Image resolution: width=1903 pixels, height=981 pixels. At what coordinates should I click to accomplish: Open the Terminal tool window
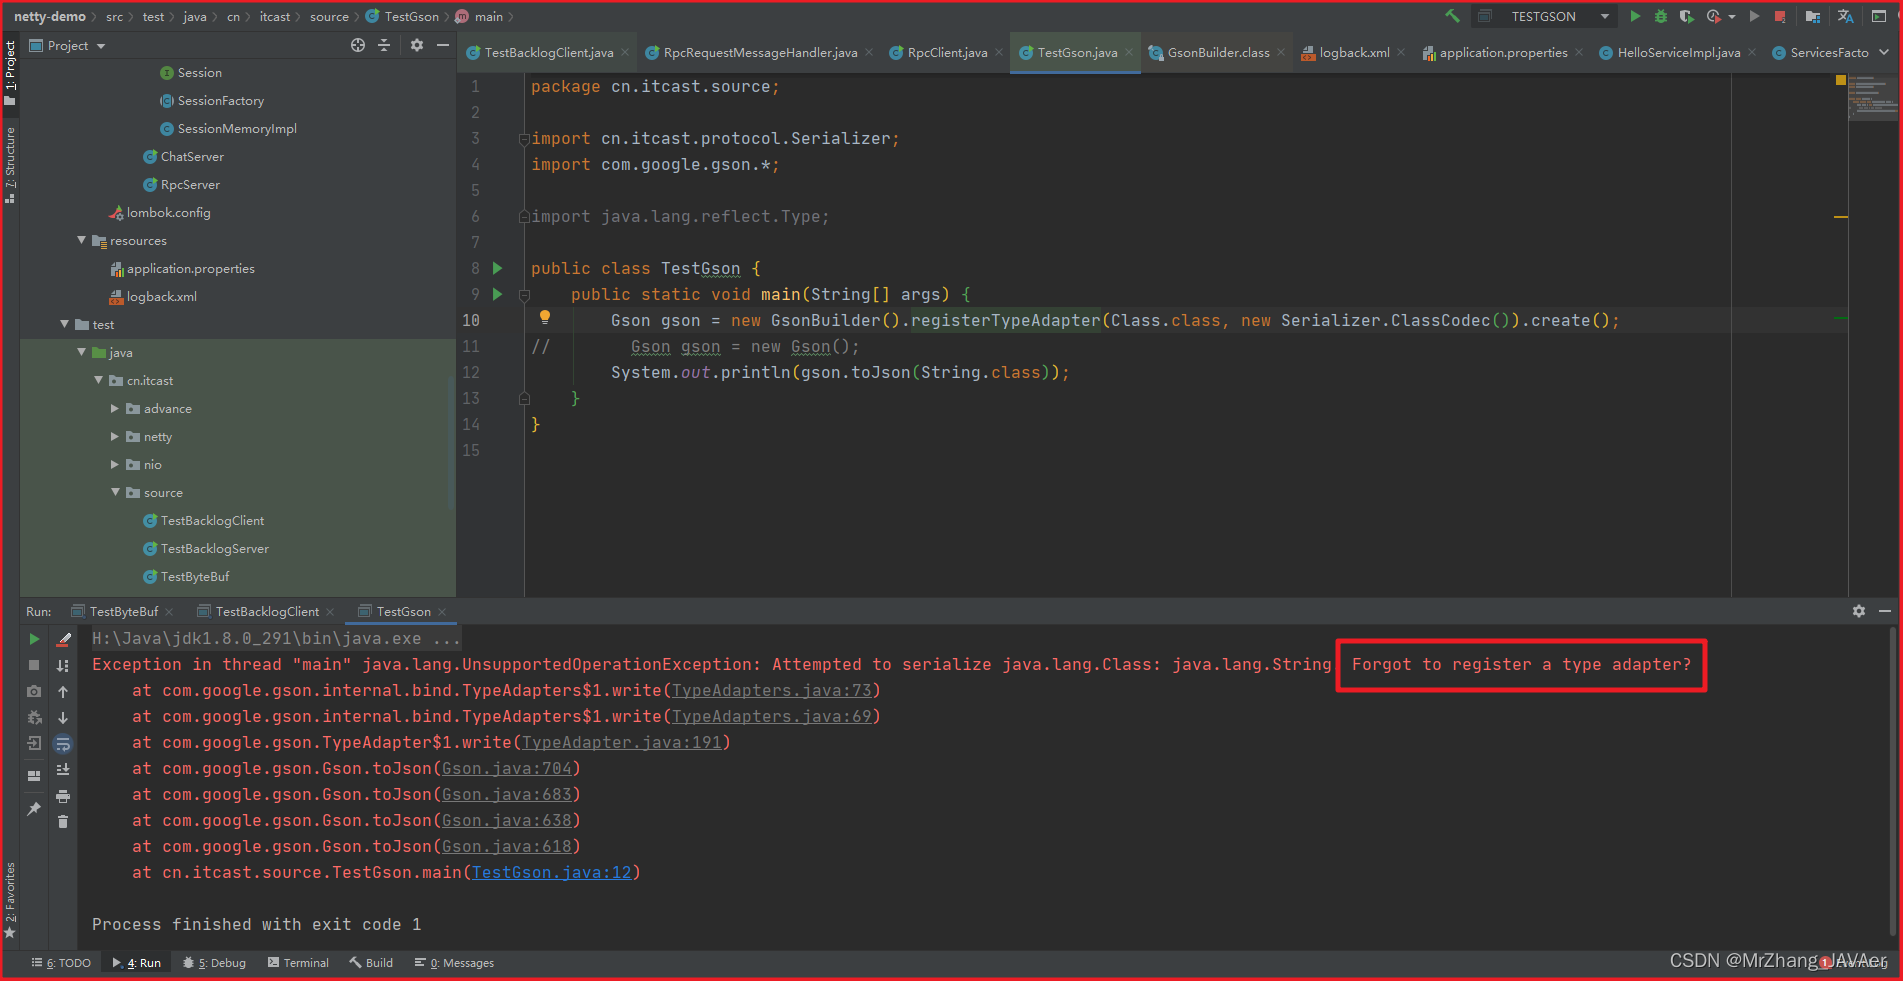tap(298, 963)
